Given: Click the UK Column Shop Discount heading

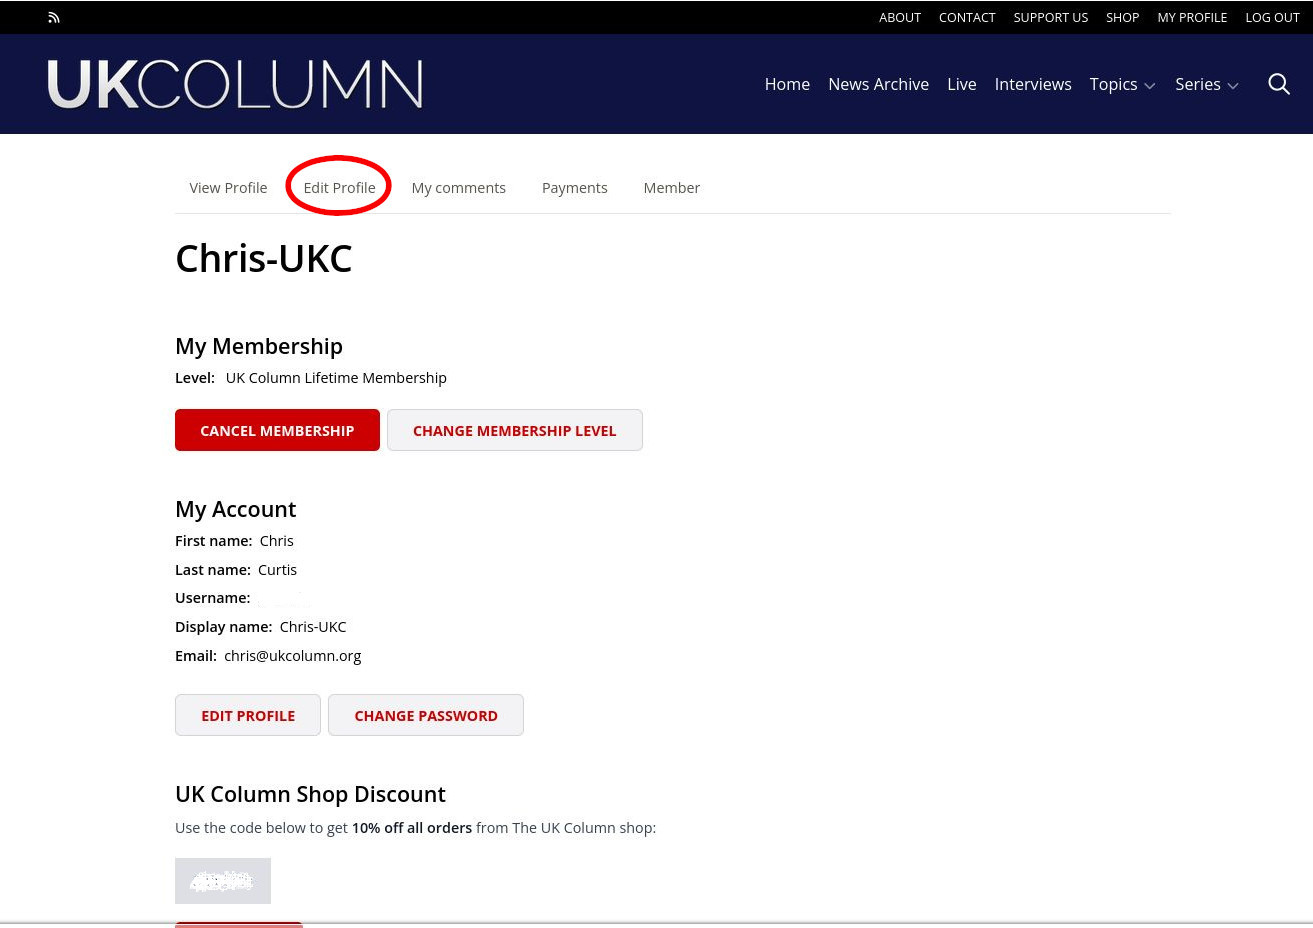Looking at the screenshot, I should [310, 794].
